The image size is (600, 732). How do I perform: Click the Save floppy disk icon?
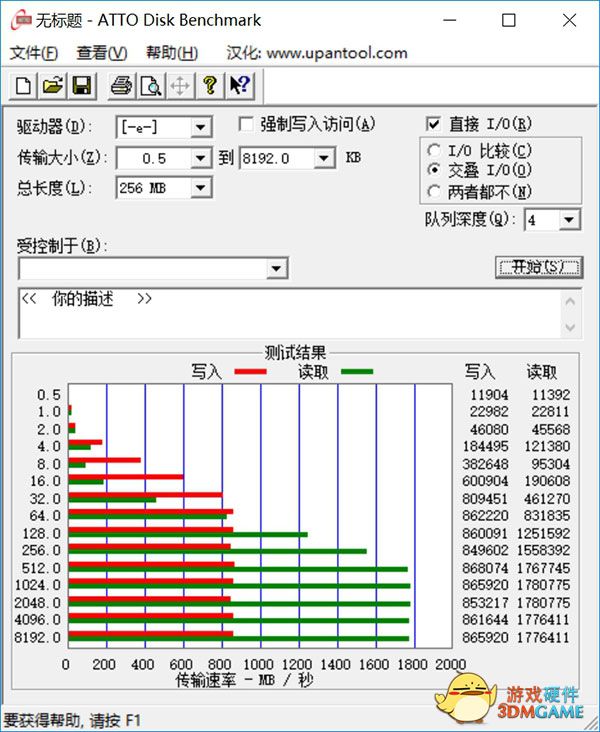click(82, 86)
